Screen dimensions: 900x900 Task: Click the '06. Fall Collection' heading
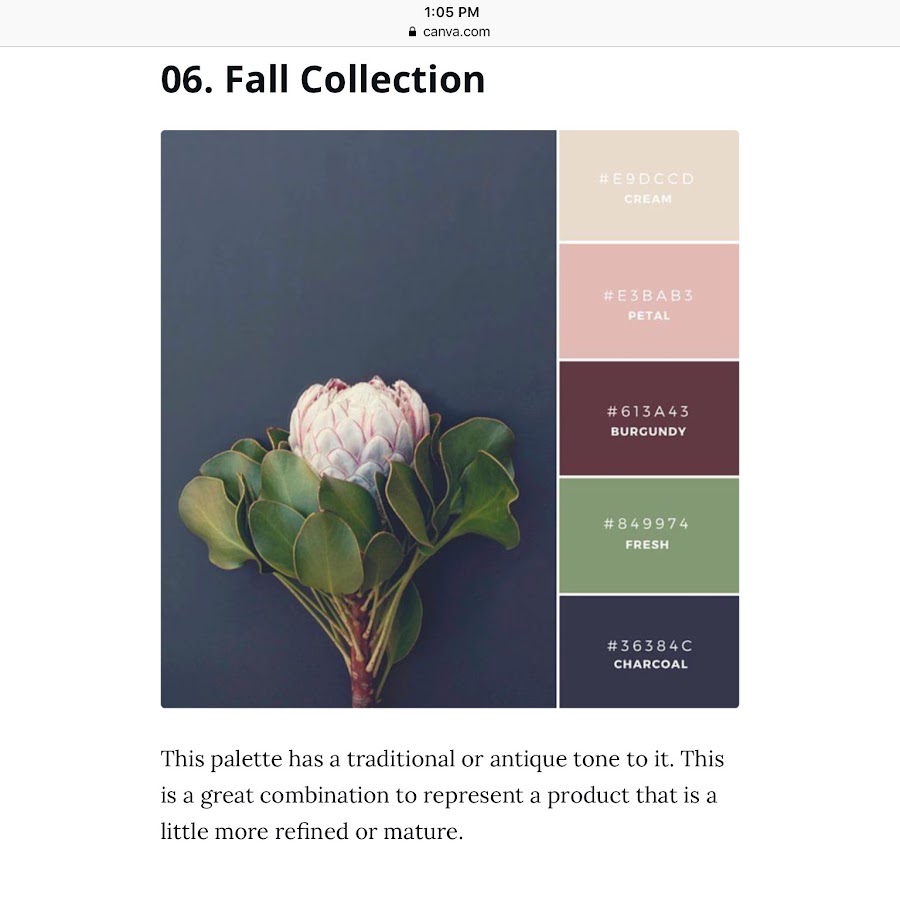(323, 79)
